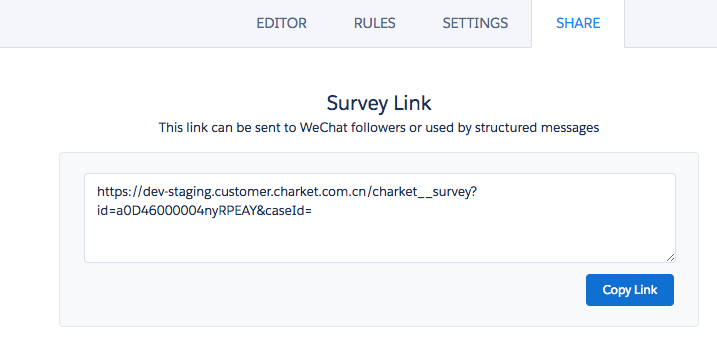
Task: Click empty space below the URL text
Action: coord(380,240)
